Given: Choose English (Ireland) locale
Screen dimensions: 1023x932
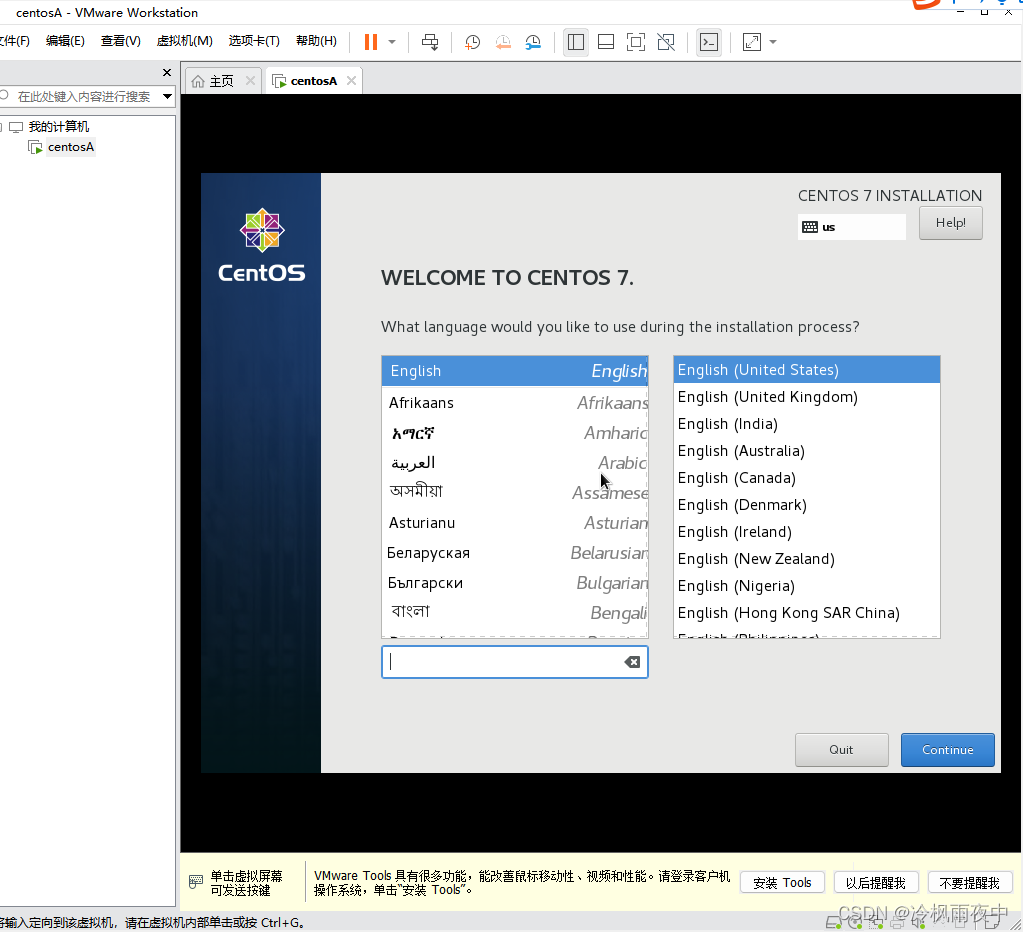Looking at the screenshot, I should (x=806, y=532).
